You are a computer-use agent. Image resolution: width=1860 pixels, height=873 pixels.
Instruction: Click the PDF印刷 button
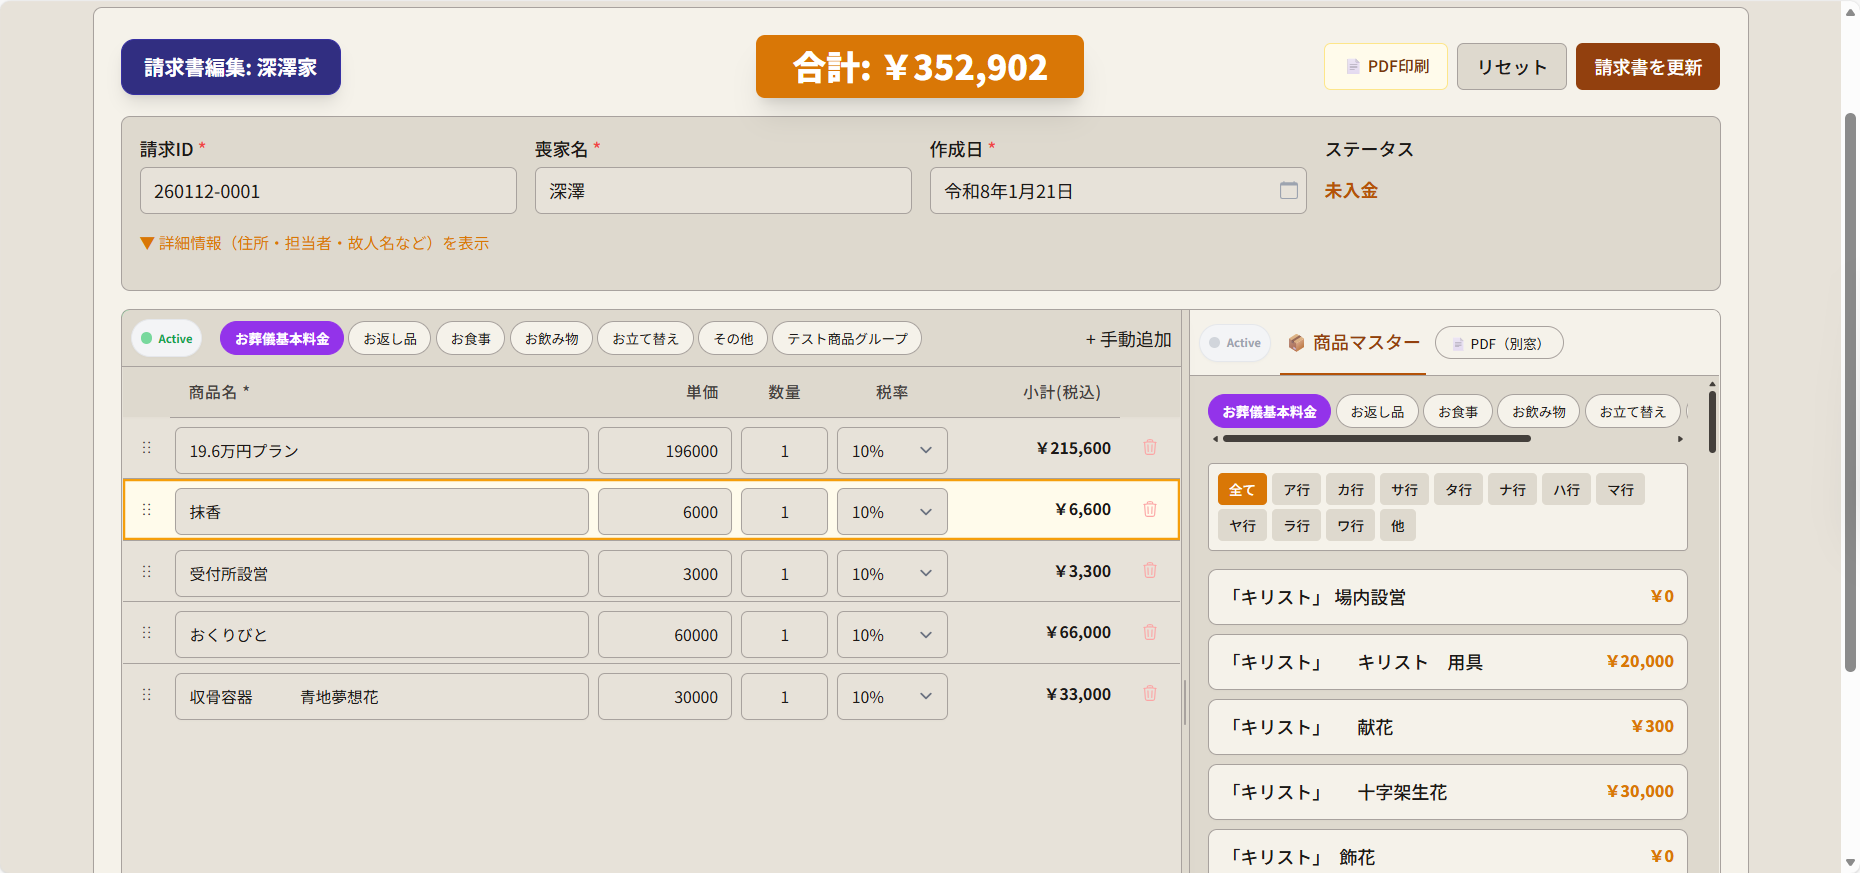[1385, 67]
